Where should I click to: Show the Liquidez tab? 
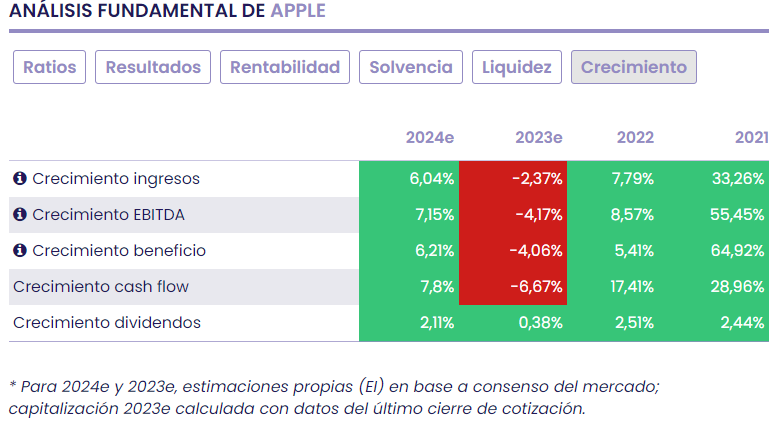tap(517, 68)
